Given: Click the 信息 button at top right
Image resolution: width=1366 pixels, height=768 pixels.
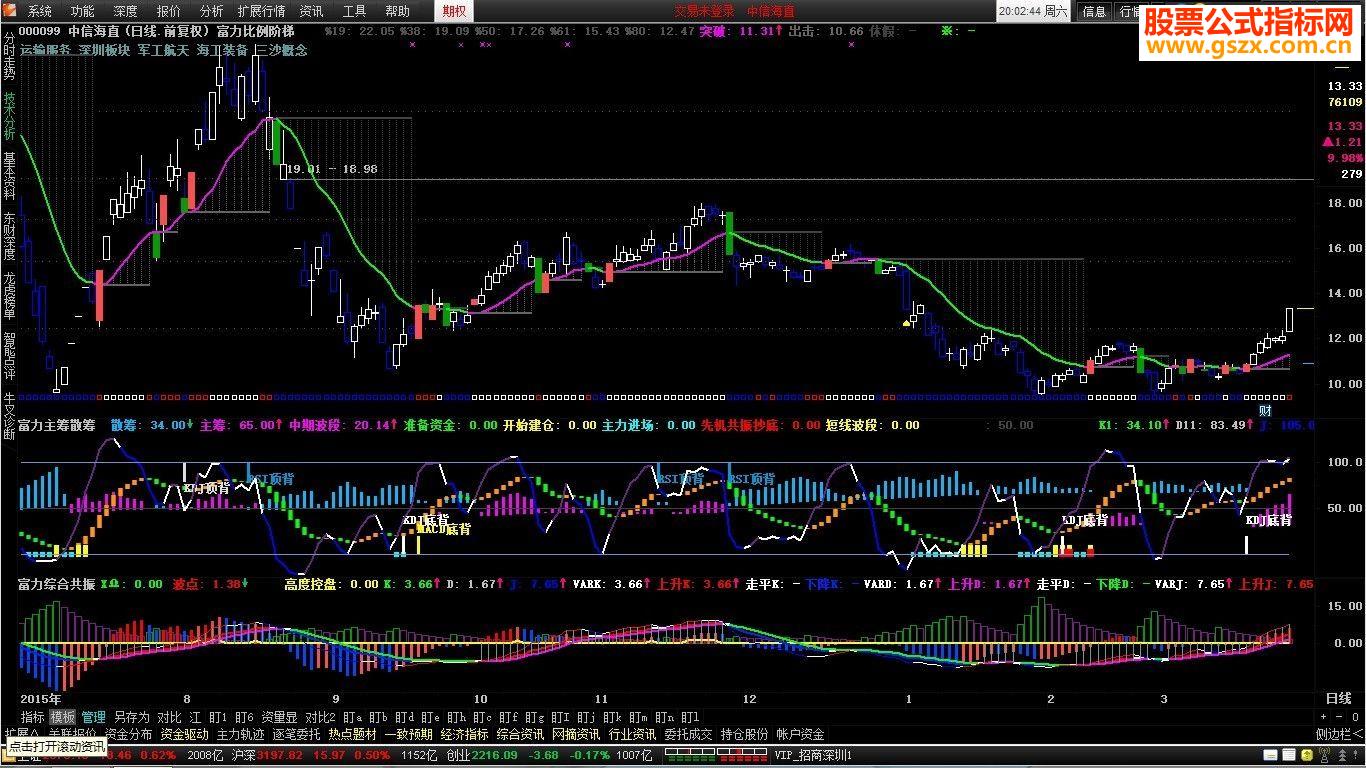Looking at the screenshot, I should tap(1095, 11).
